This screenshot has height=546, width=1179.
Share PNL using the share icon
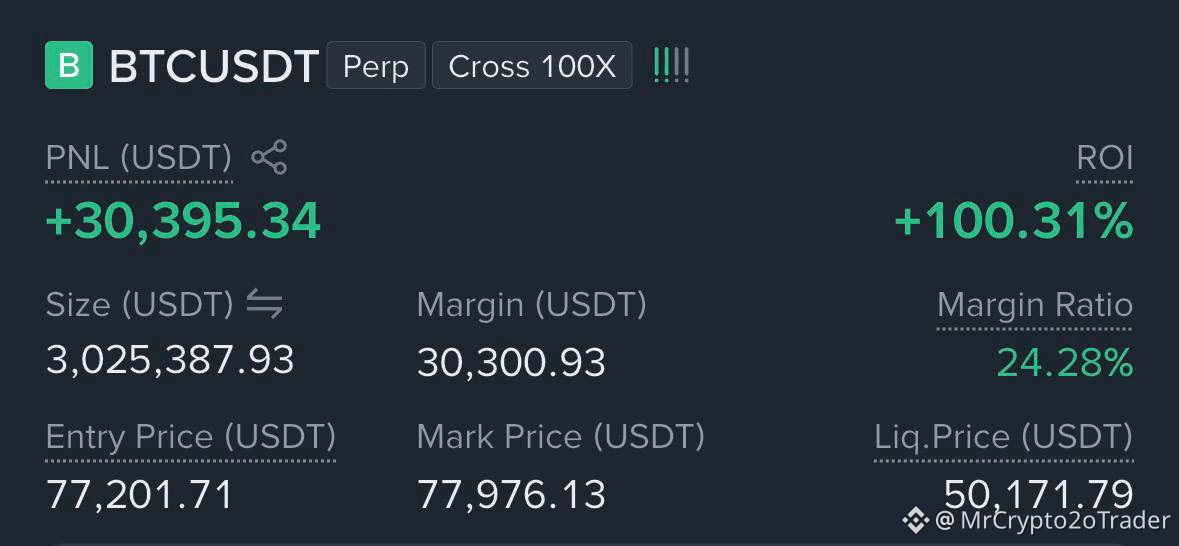(269, 157)
